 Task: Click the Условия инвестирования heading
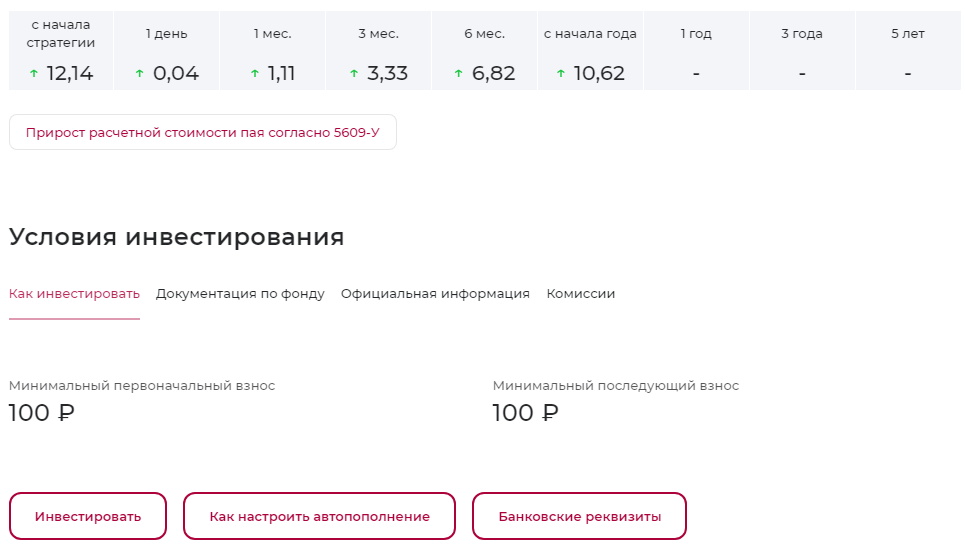pos(177,237)
